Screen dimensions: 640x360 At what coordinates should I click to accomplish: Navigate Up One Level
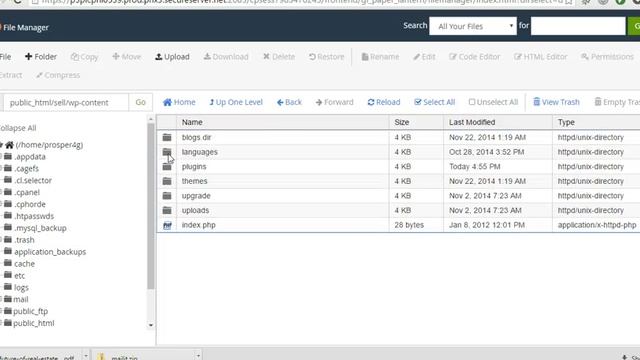[x=236, y=102]
